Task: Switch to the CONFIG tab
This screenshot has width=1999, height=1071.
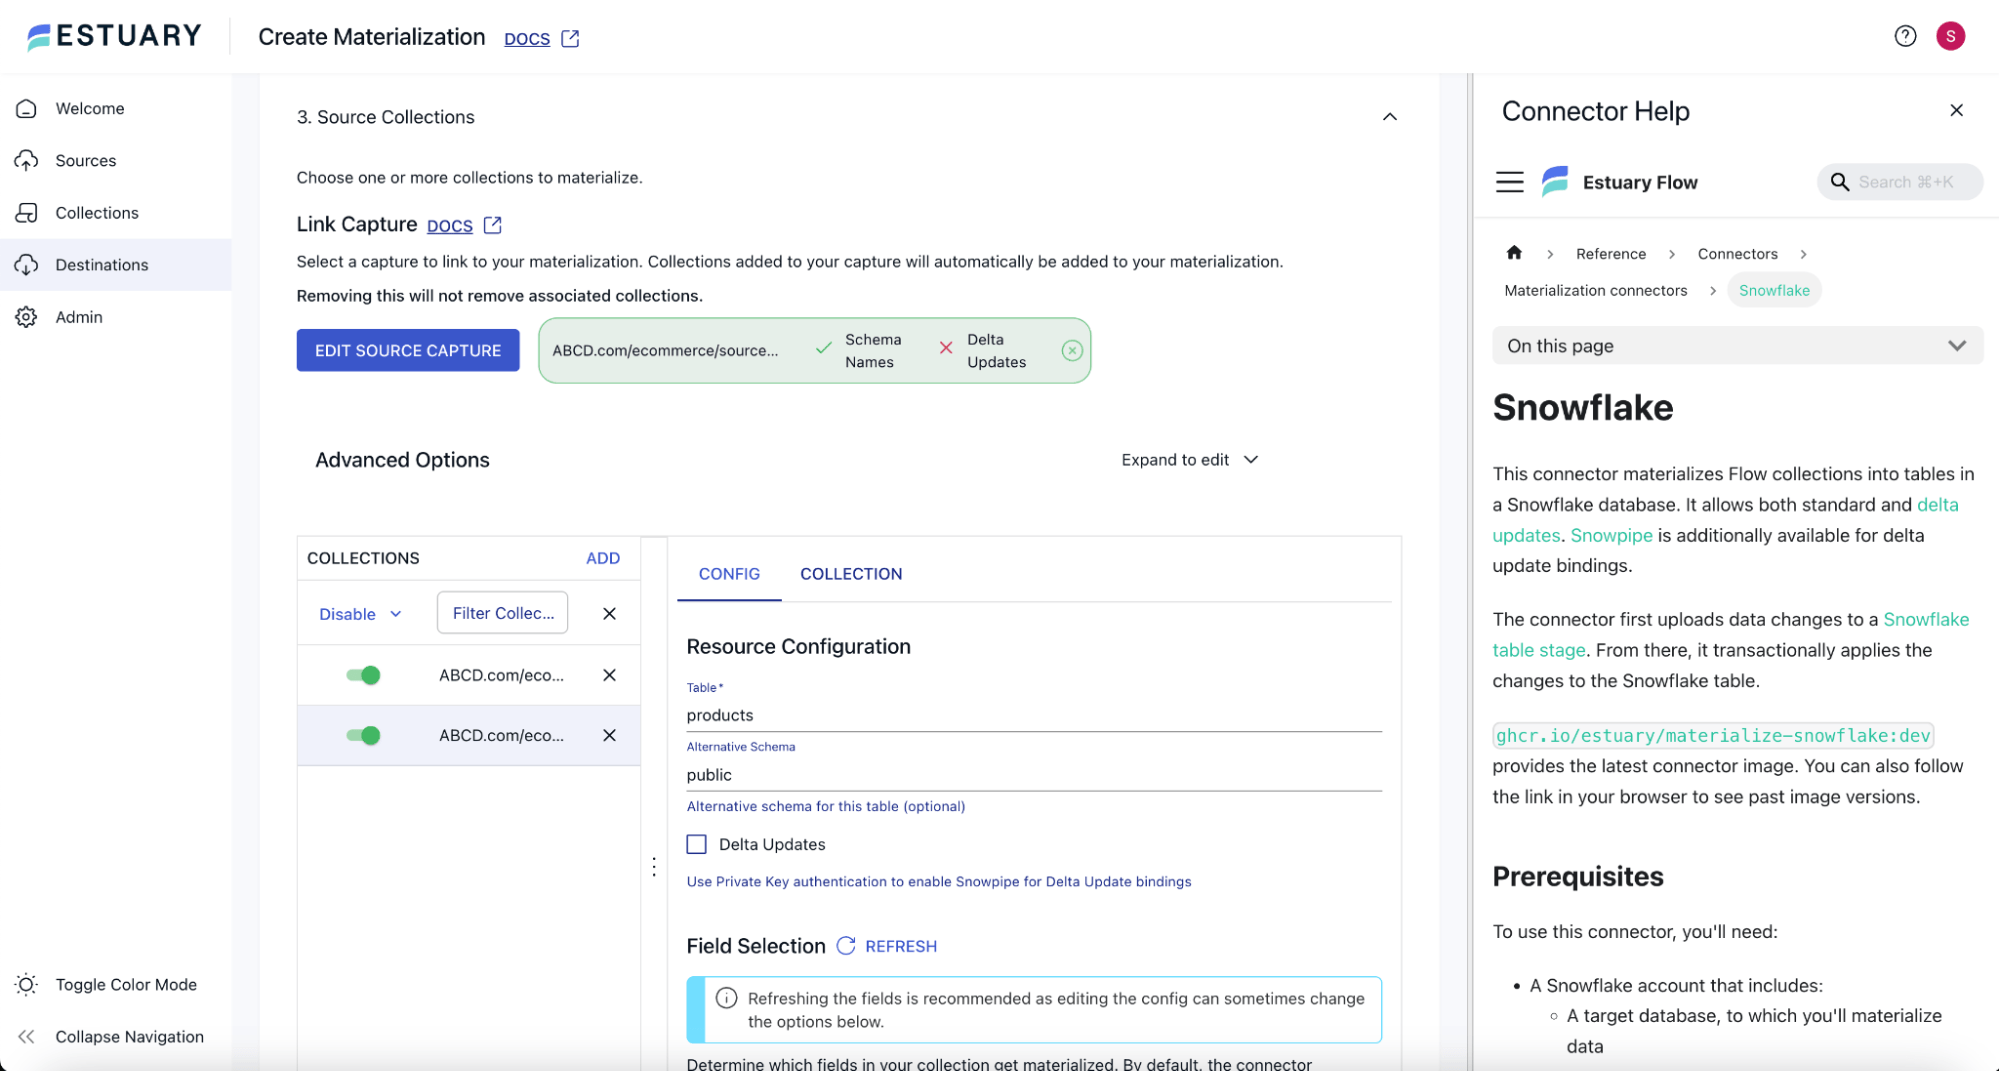Action: (729, 574)
